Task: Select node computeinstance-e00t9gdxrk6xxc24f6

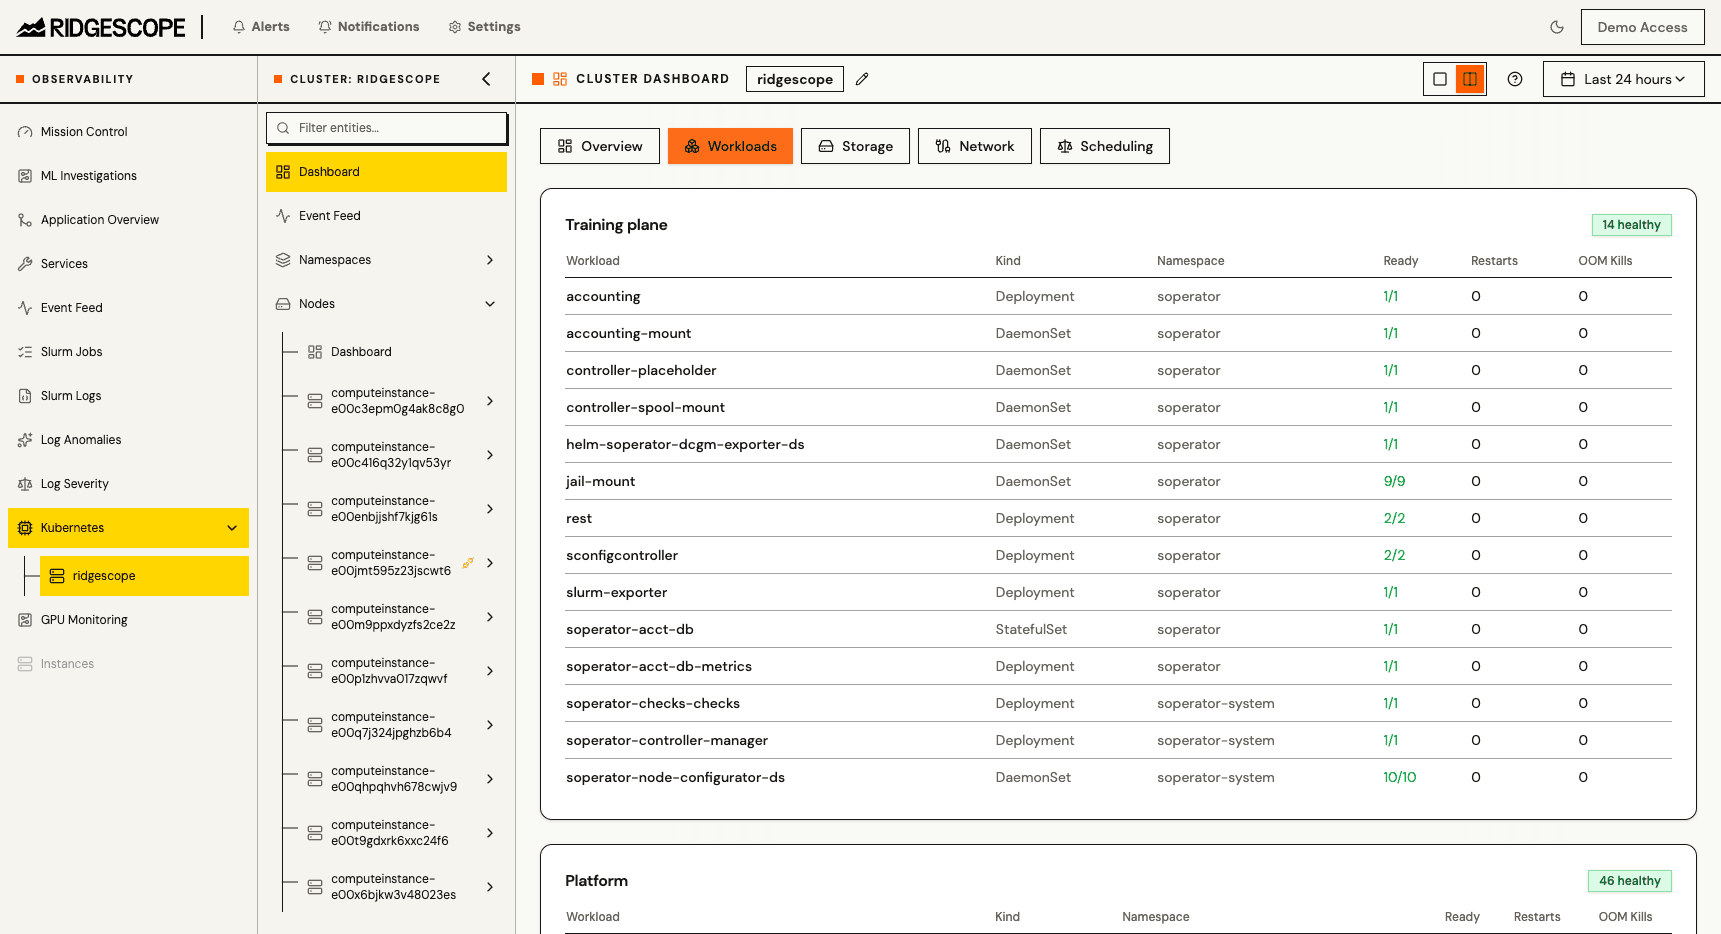Action: pyautogui.click(x=390, y=833)
